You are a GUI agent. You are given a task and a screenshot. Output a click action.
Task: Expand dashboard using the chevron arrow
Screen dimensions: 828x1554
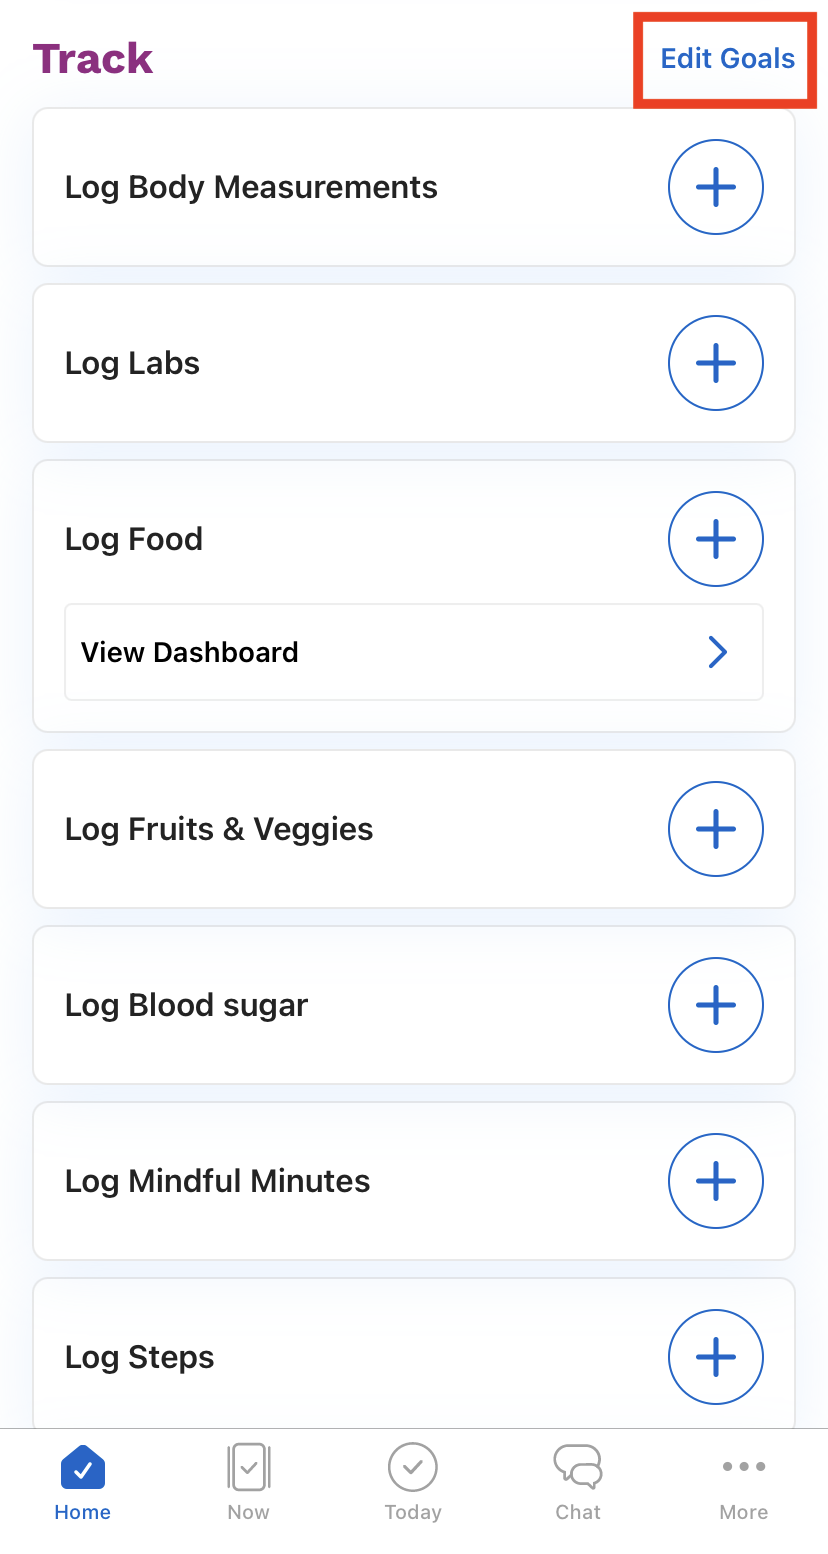point(717,652)
